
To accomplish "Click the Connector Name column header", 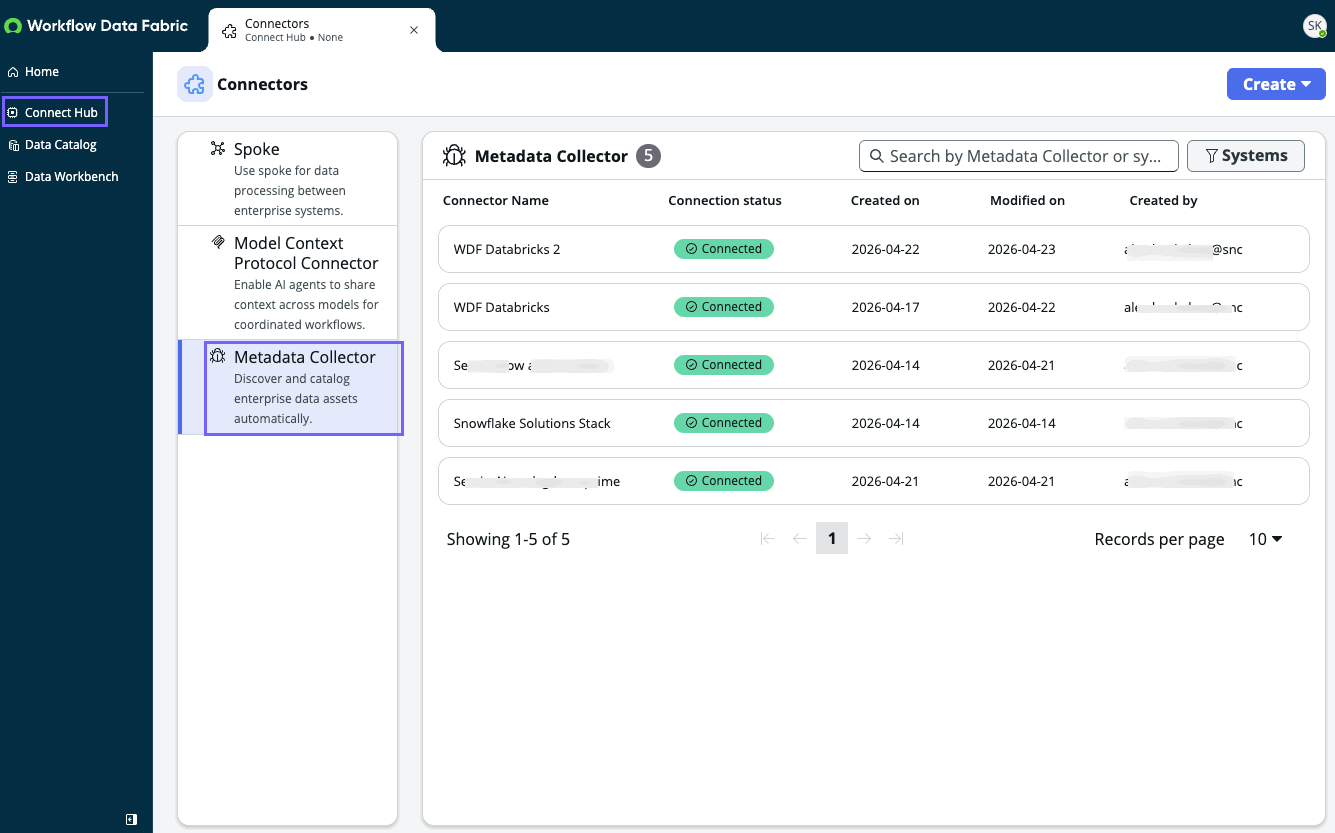I will [x=496, y=201].
